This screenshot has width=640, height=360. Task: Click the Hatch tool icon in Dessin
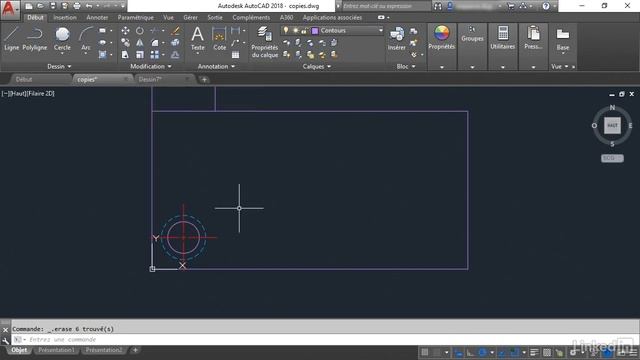102,54
